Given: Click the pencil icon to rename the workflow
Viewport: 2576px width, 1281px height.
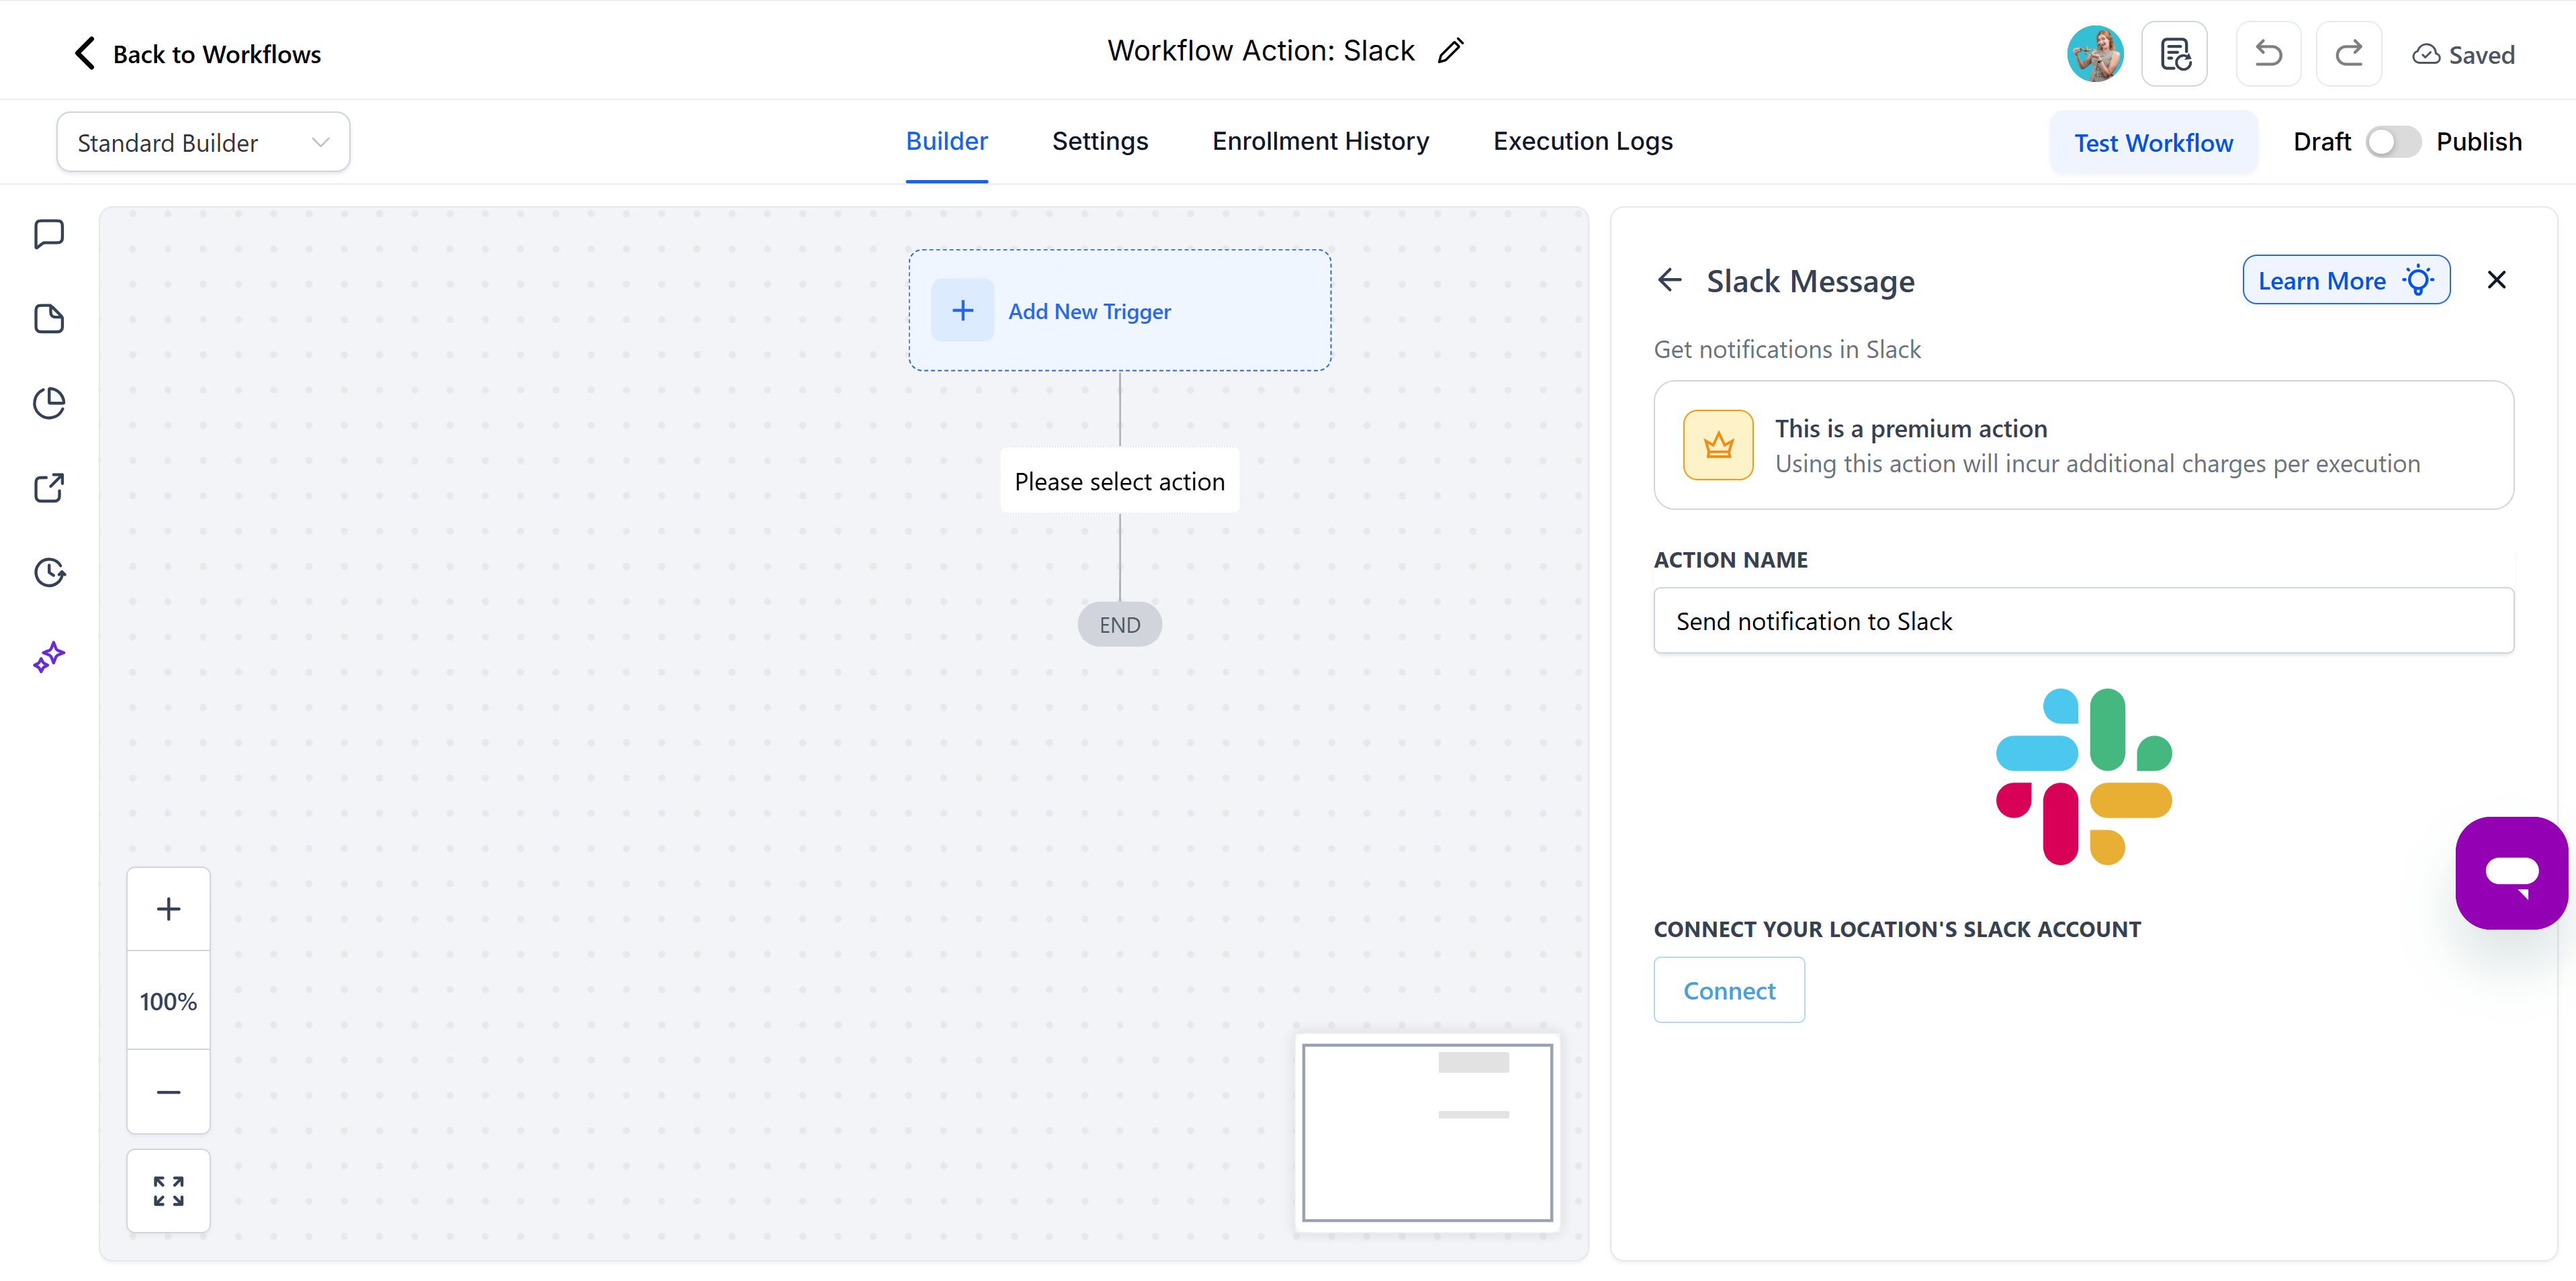Looking at the screenshot, I should 1450,50.
